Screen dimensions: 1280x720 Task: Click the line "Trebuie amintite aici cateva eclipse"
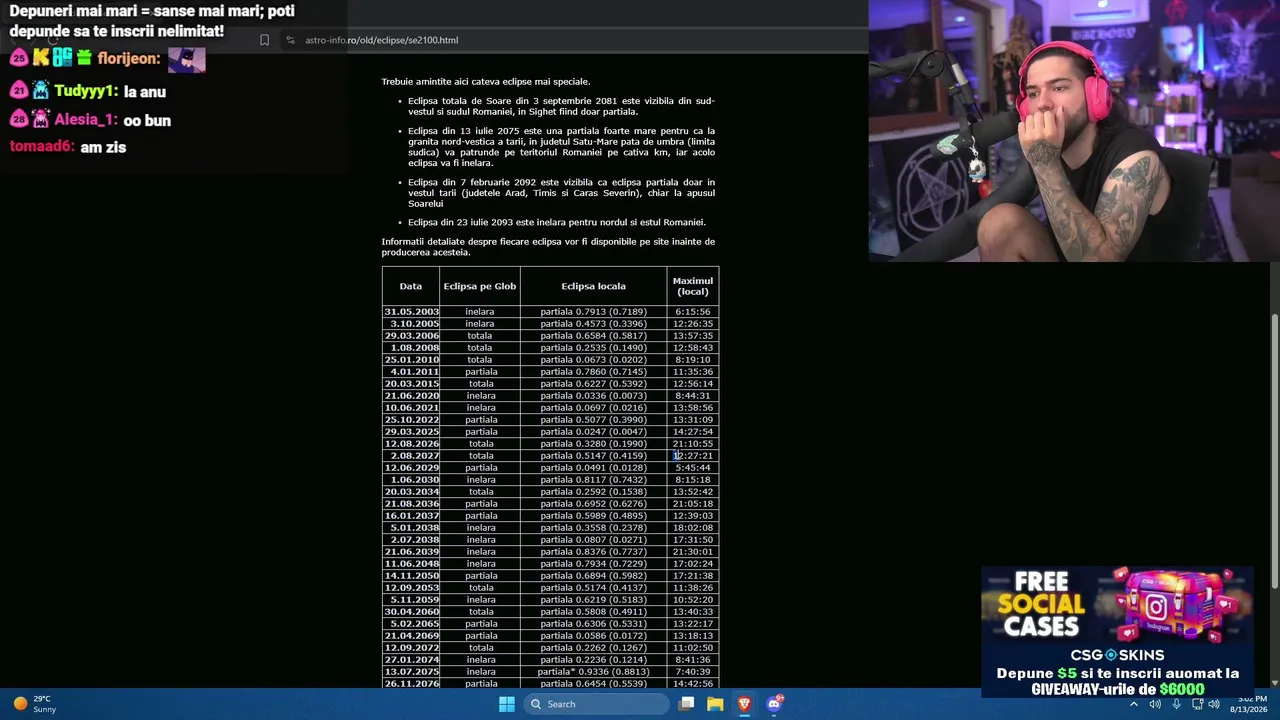coord(486,82)
